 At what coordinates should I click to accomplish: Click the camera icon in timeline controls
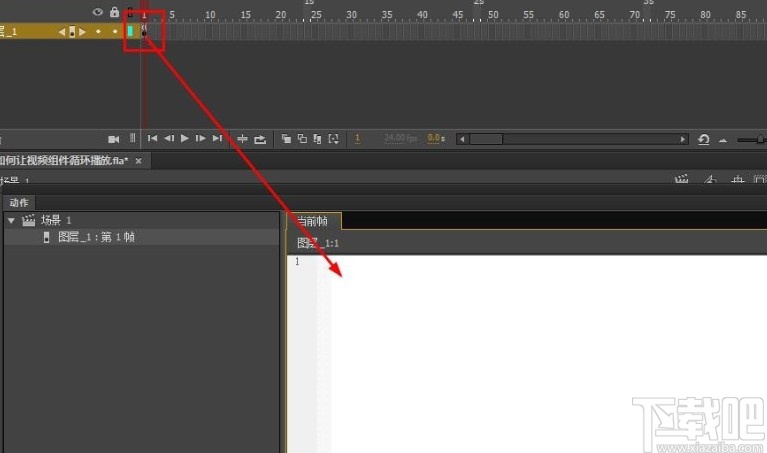click(113, 139)
